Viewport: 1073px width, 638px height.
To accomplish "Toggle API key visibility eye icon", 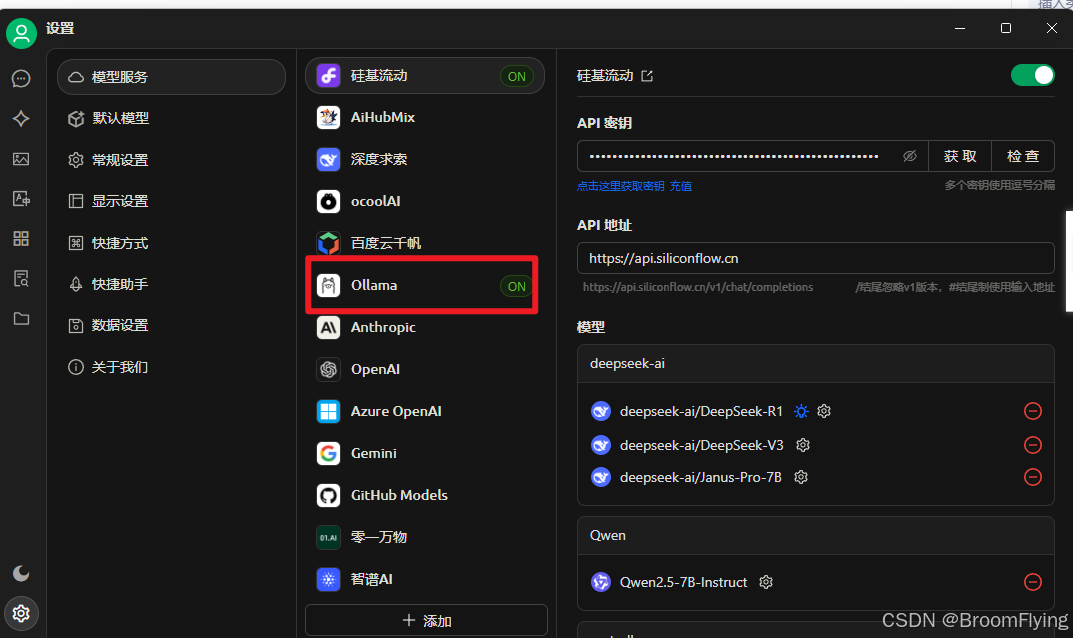I will [x=909, y=156].
